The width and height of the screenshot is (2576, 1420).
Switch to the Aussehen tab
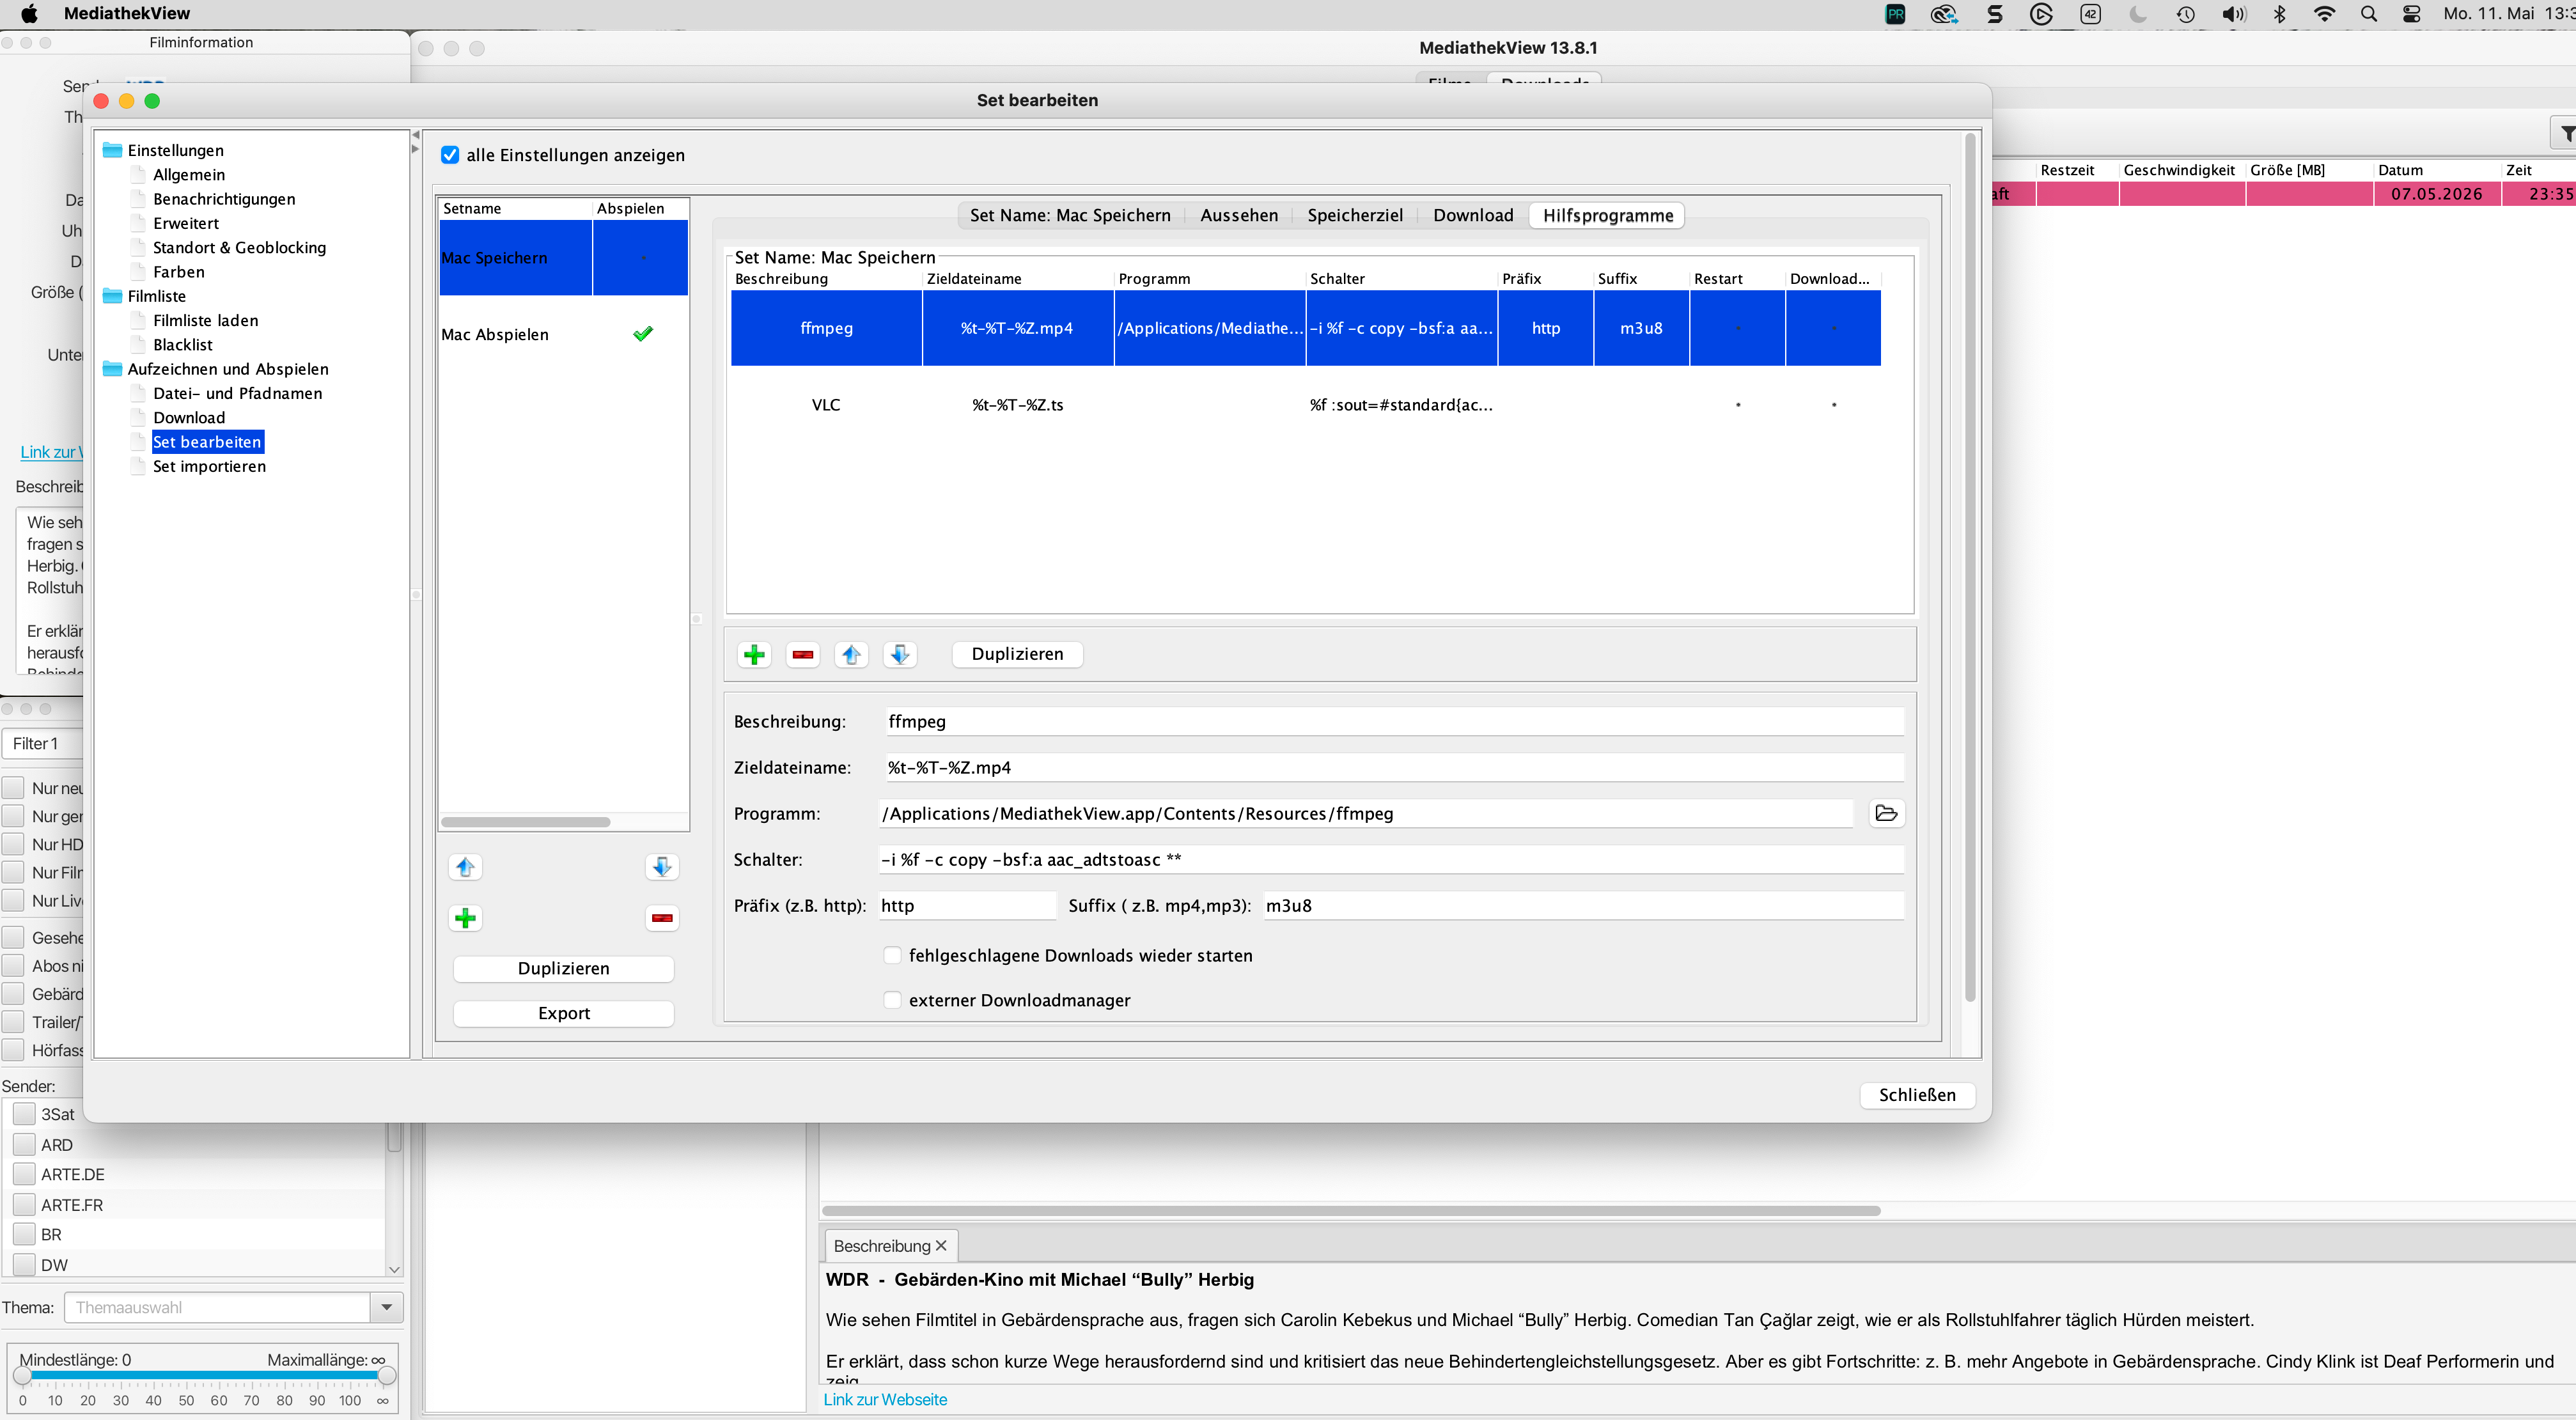coord(1239,215)
